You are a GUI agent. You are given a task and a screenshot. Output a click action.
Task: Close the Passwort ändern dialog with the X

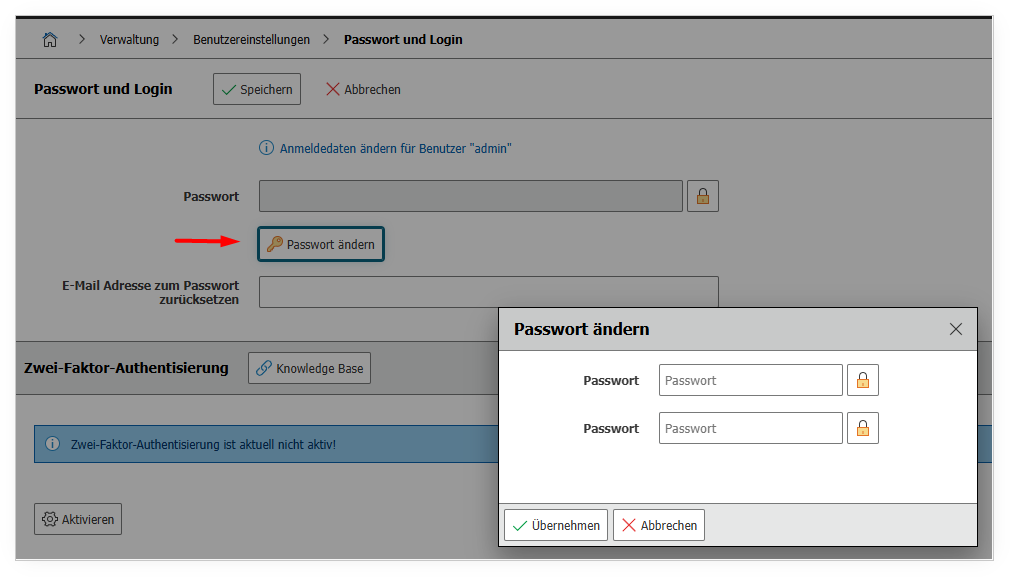click(955, 328)
